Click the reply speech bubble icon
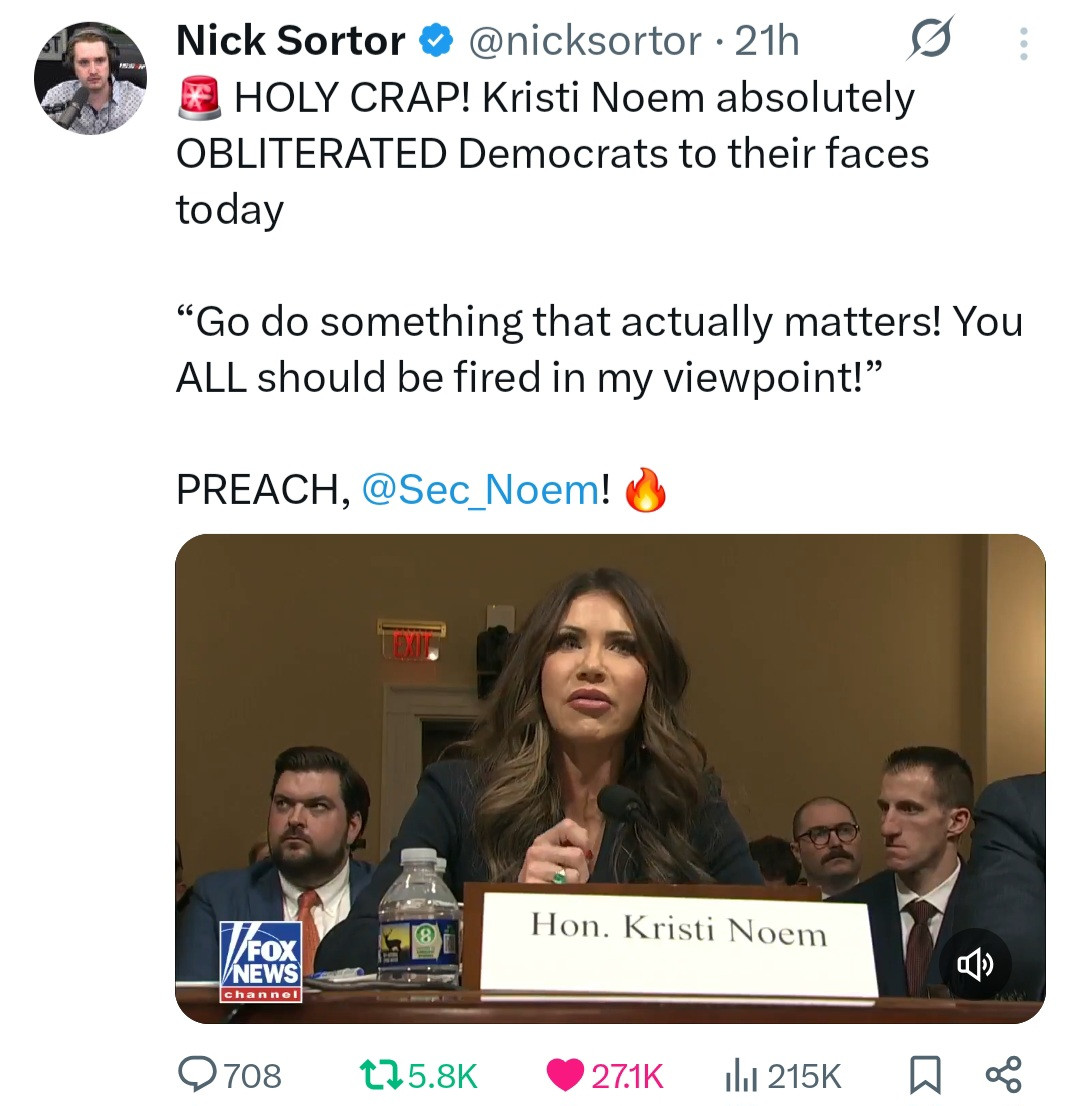Image resolution: width=1080 pixels, height=1106 pixels. pos(195,1075)
